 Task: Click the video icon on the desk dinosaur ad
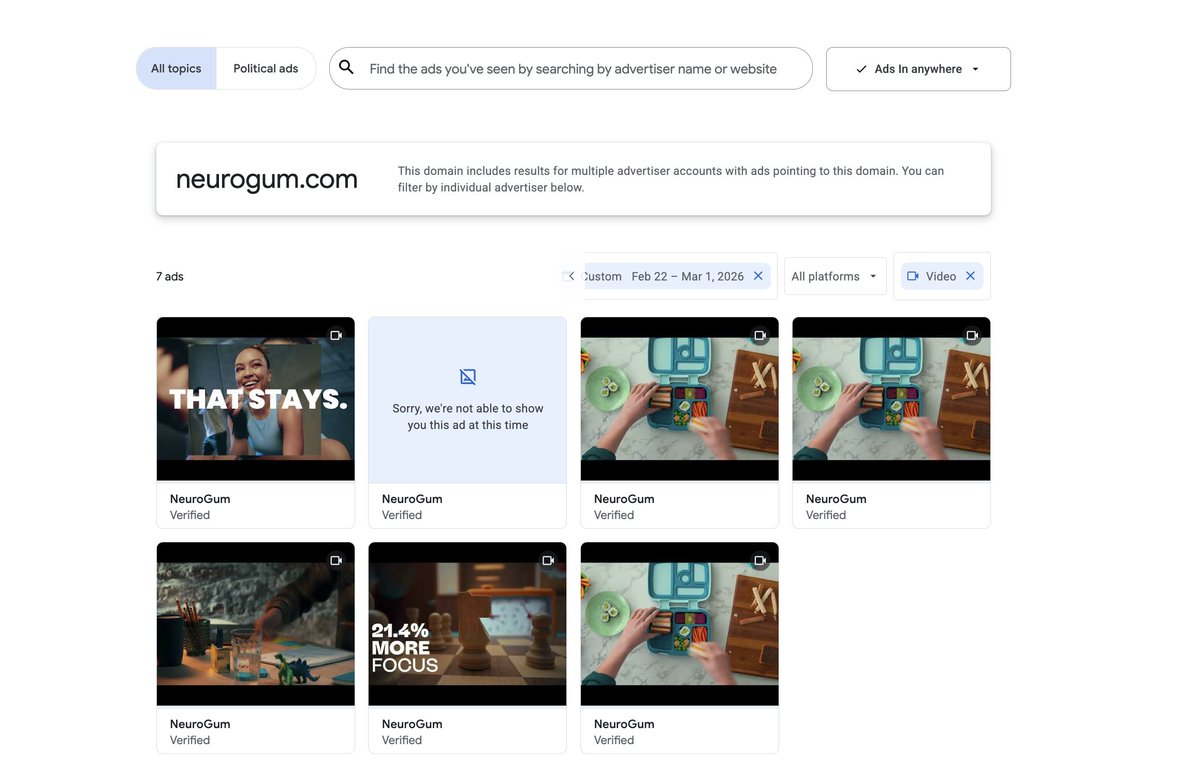(336, 560)
